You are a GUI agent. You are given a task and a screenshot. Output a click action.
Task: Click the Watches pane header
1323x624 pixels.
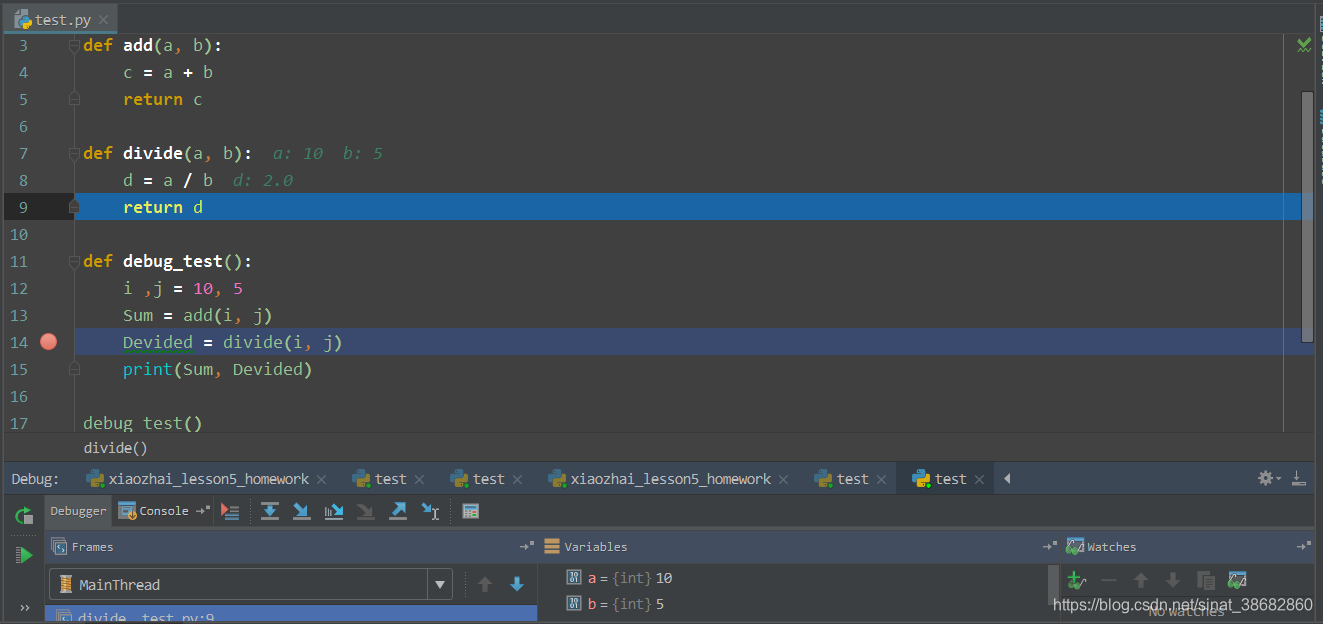[1188, 547]
